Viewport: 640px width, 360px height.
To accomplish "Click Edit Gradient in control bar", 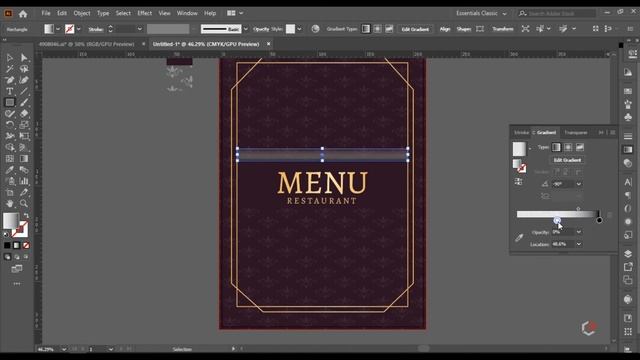I will click(415, 29).
